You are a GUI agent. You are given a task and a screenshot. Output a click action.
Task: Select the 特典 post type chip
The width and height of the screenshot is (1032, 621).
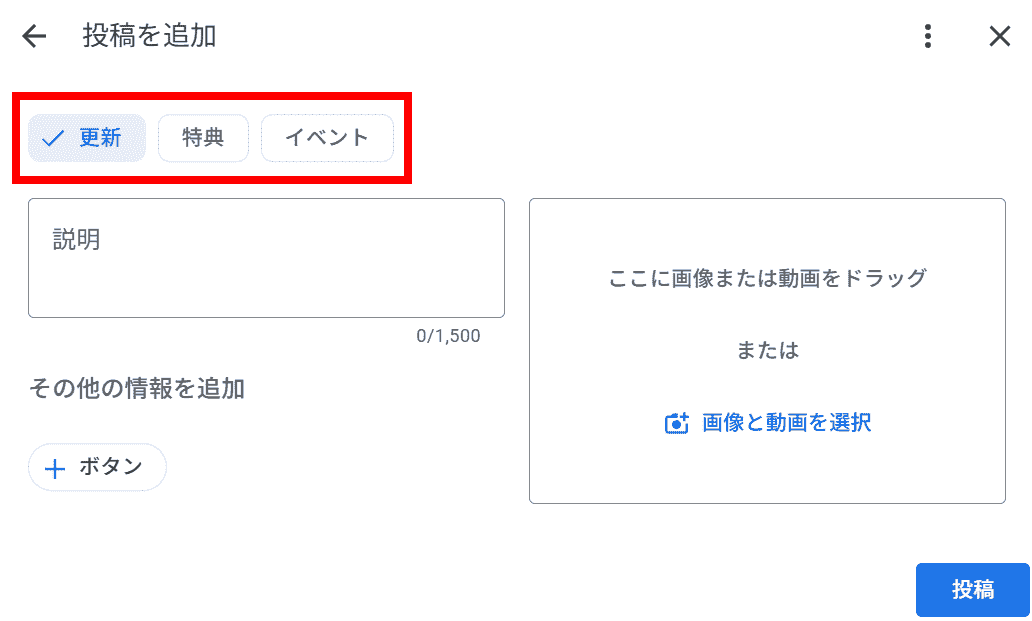pyautogui.click(x=203, y=138)
